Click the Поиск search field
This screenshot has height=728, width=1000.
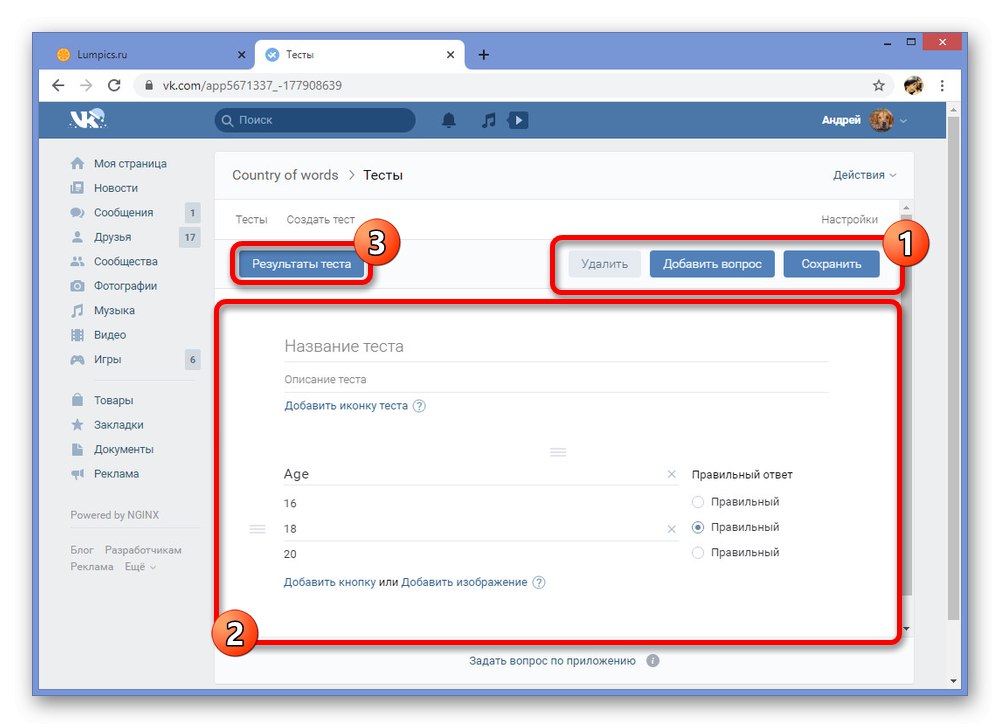315,120
